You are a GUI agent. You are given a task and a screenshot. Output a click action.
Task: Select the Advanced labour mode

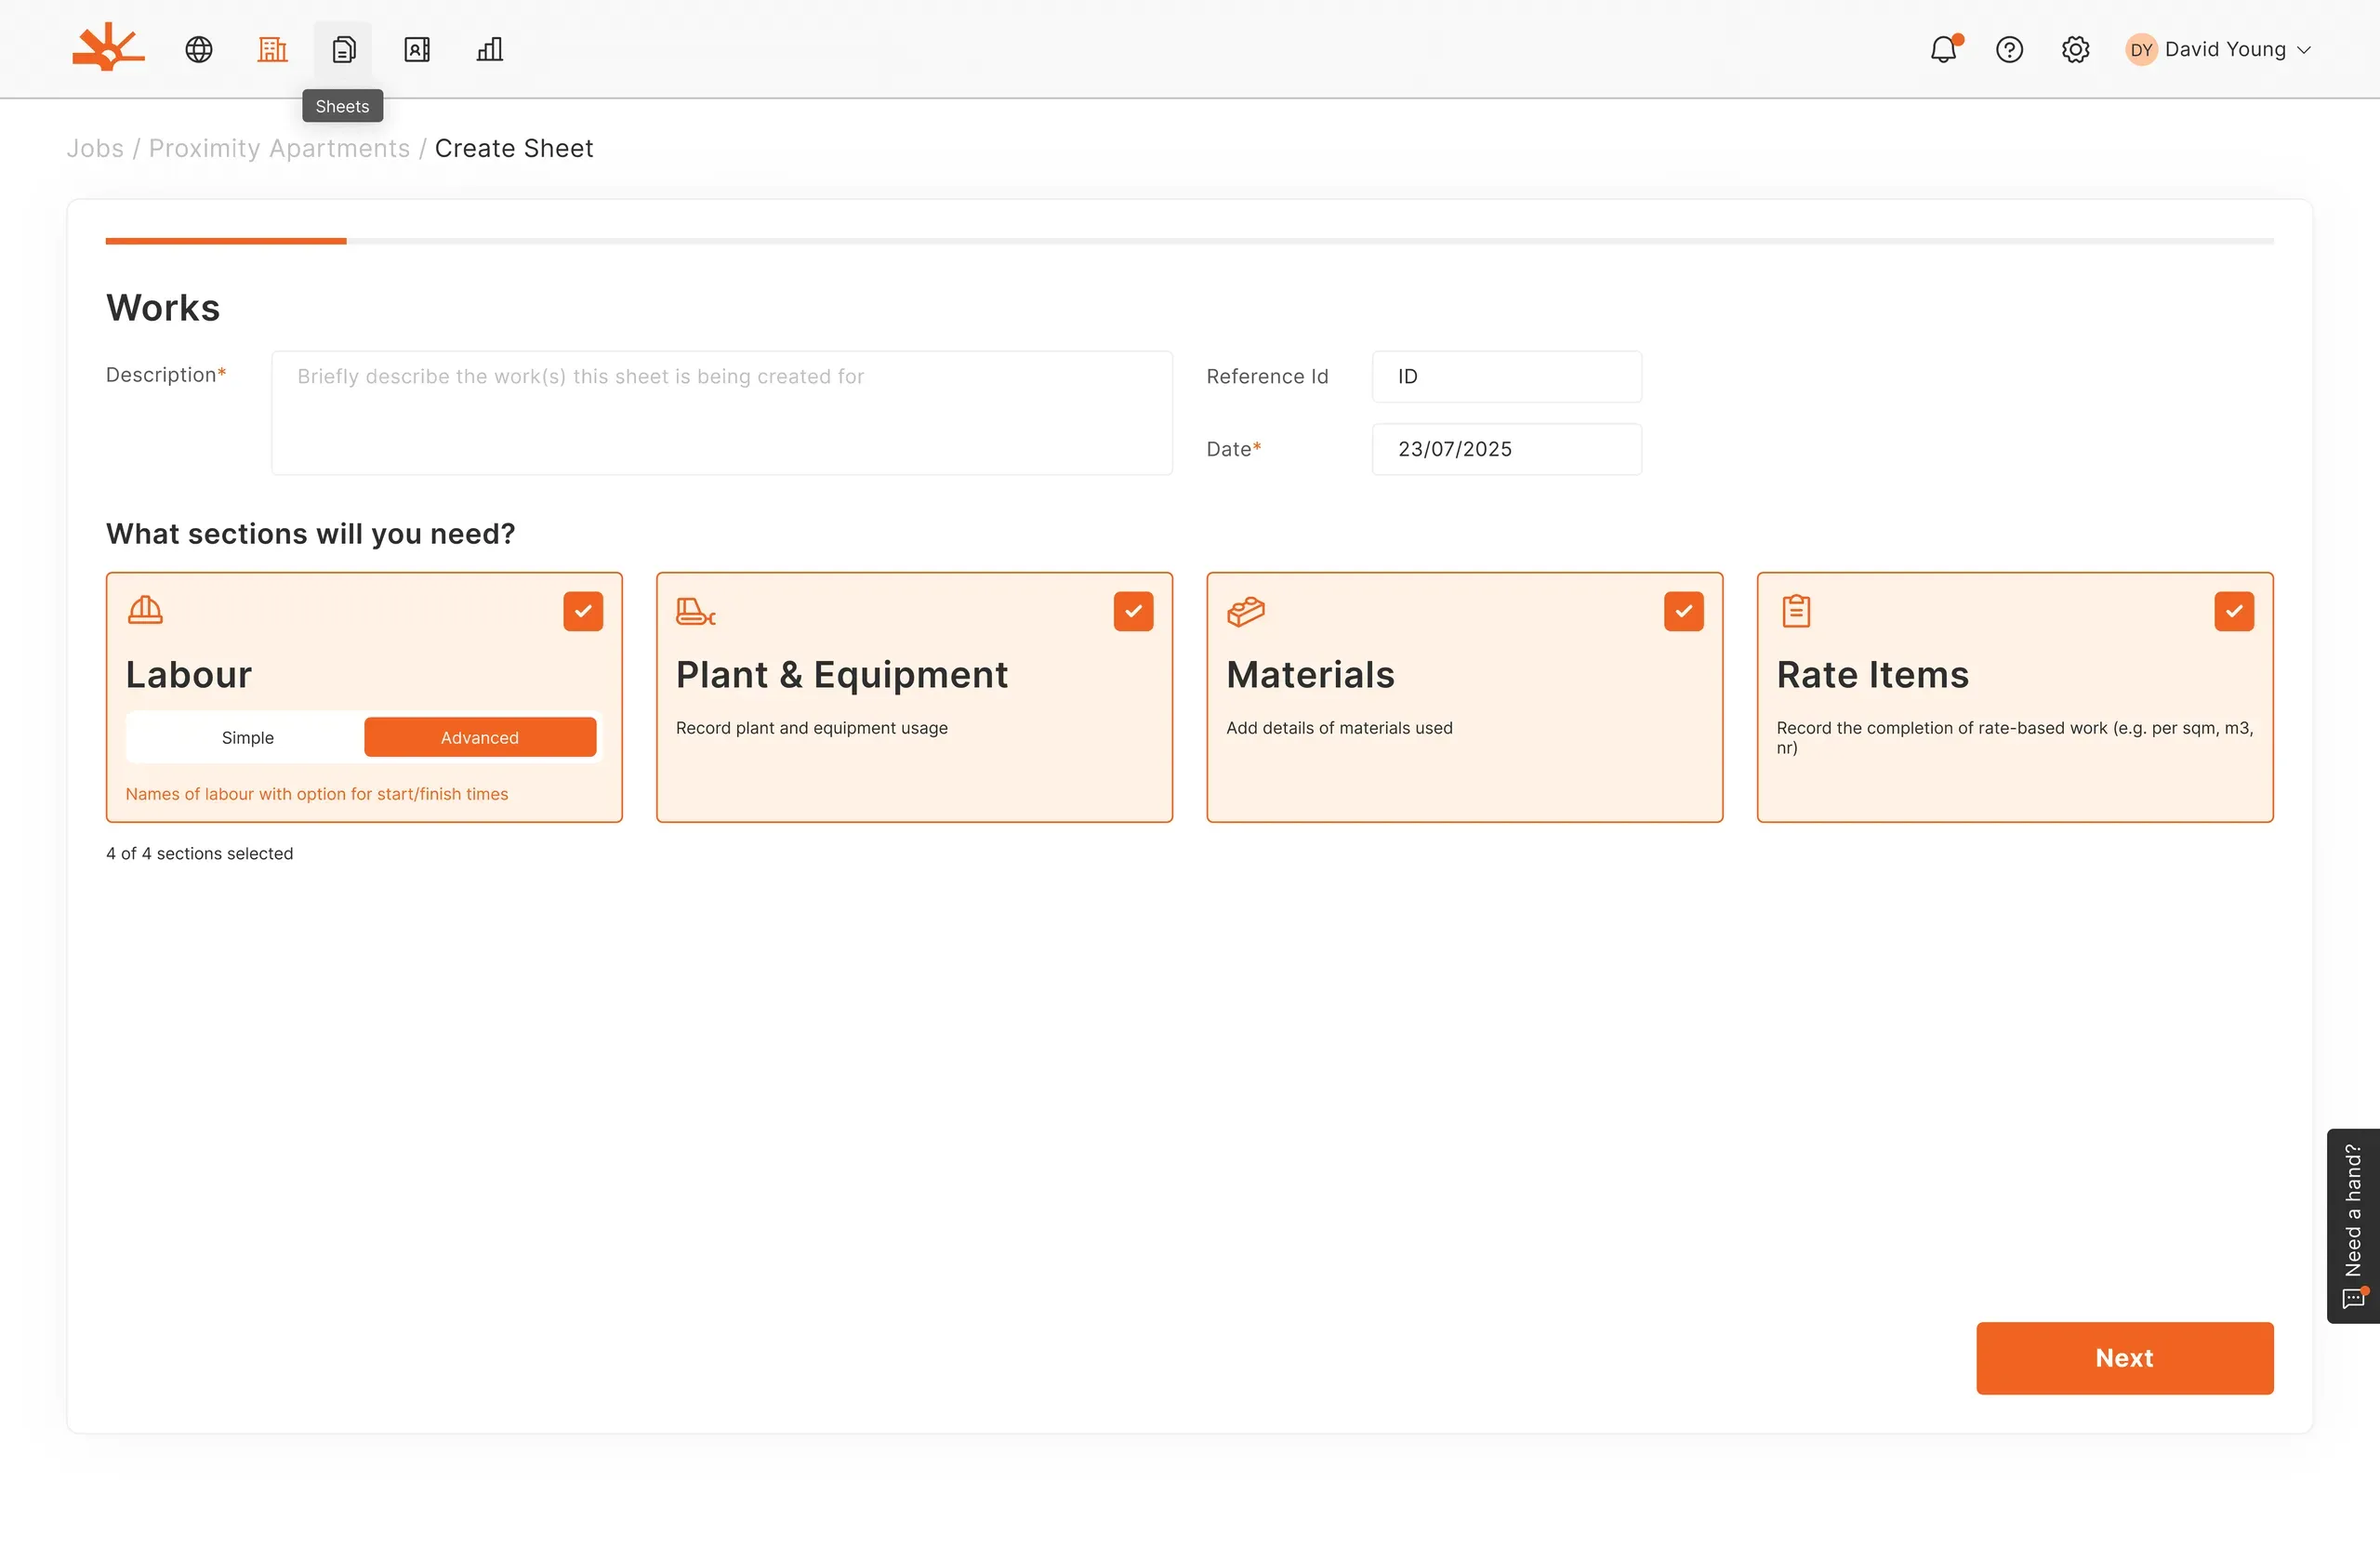tap(480, 737)
